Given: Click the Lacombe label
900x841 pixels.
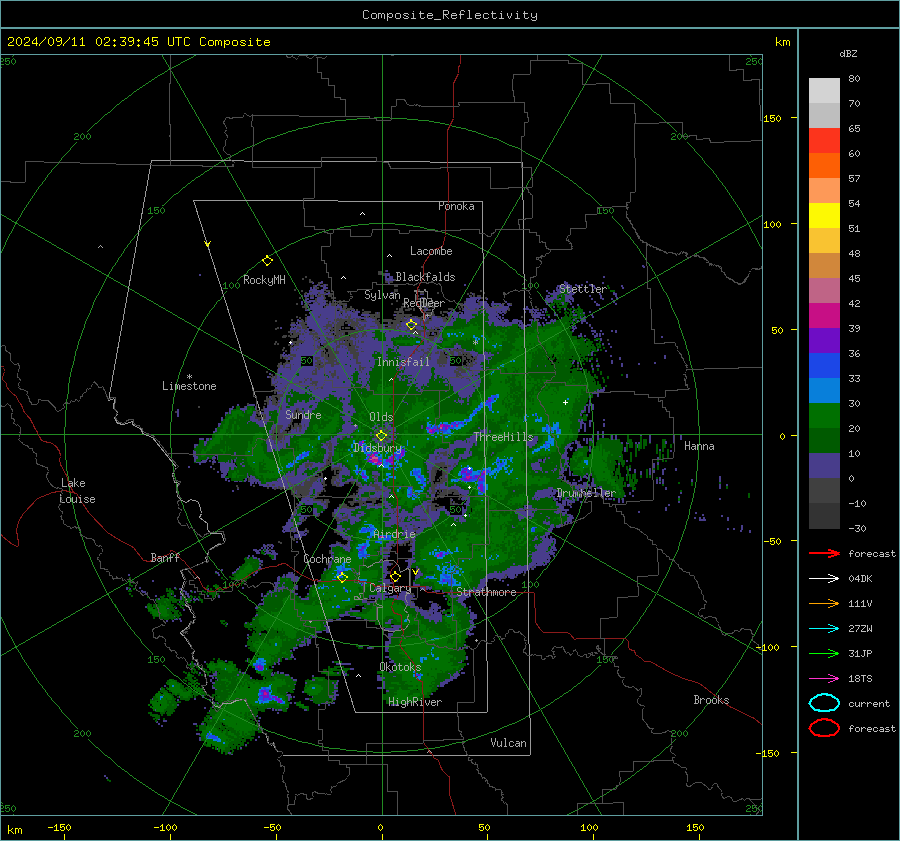Looking at the screenshot, I should point(431,251).
